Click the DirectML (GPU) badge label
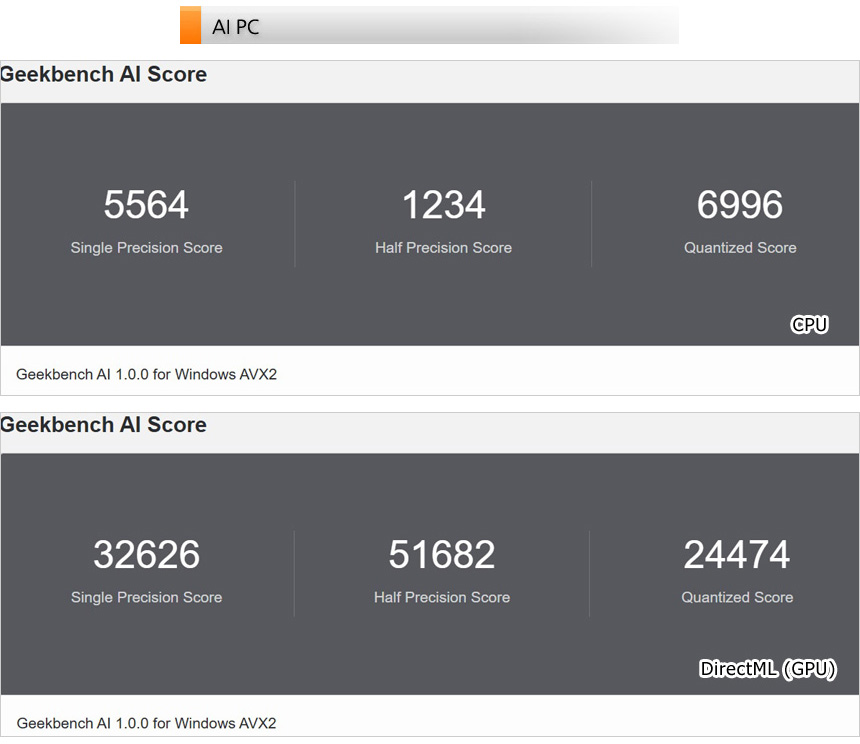The image size is (860, 744). [767, 669]
